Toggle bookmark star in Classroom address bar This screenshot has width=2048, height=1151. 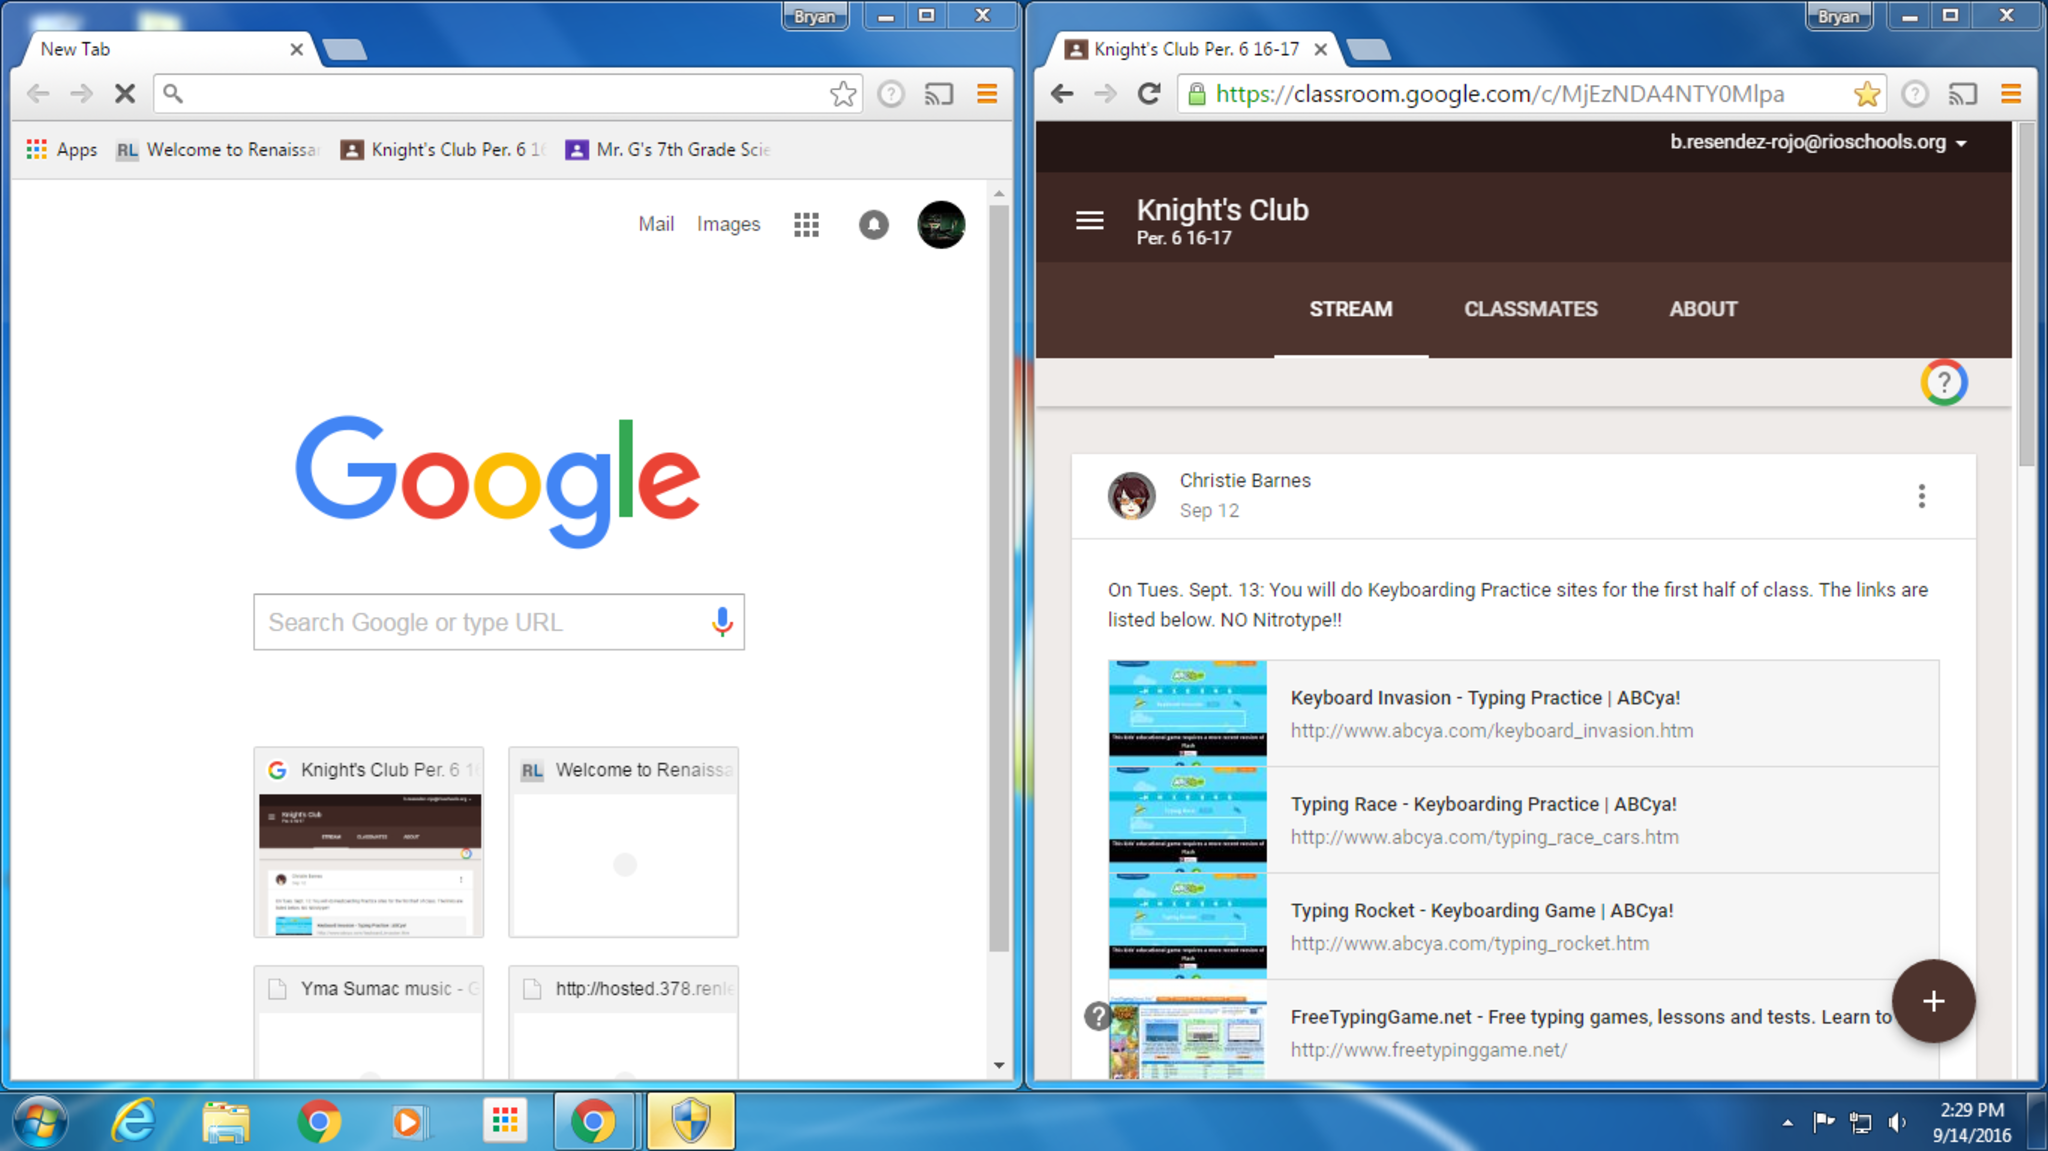click(x=1866, y=94)
